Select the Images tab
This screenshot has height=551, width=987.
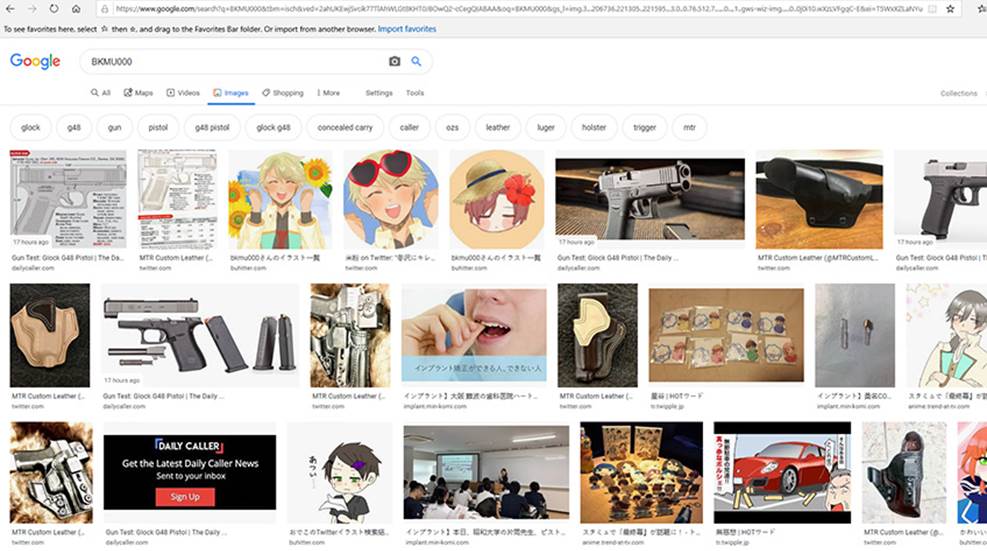pyautogui.click(x=231, y=93)
